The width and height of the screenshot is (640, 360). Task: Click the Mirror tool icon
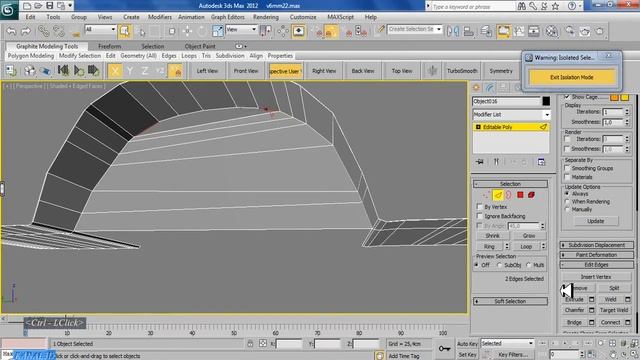453,31
